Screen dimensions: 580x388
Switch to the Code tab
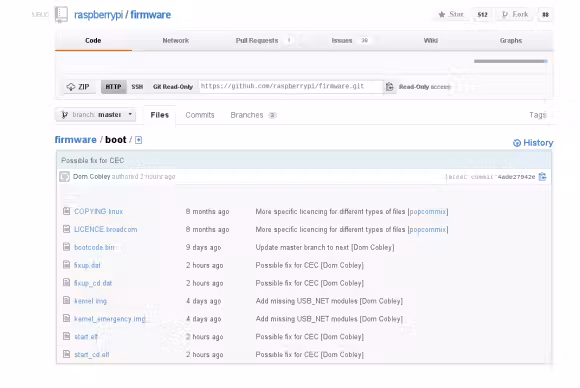click(93, 41)
